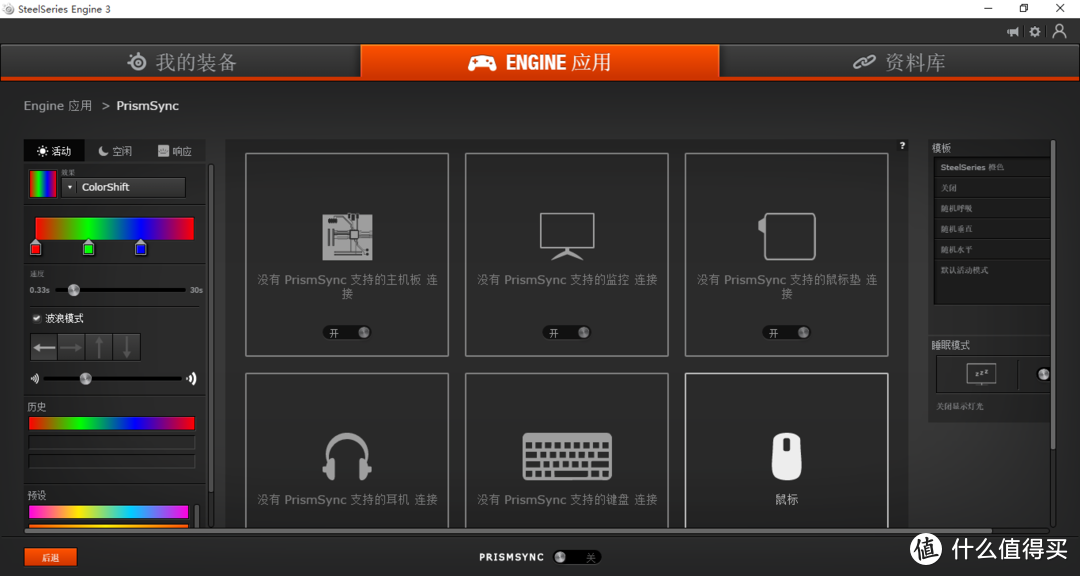Click the 鼠标 device label
The width and height of the screenshot is (1080, 576).
(x=787, y=500)
